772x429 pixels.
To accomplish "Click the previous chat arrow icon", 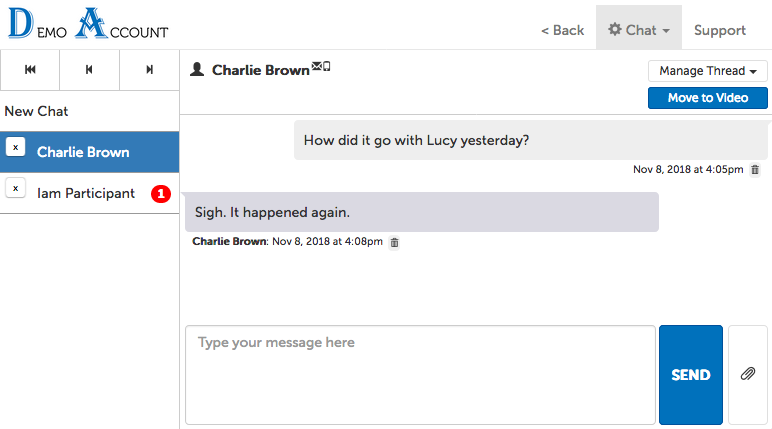I will [x=90, y=70].
